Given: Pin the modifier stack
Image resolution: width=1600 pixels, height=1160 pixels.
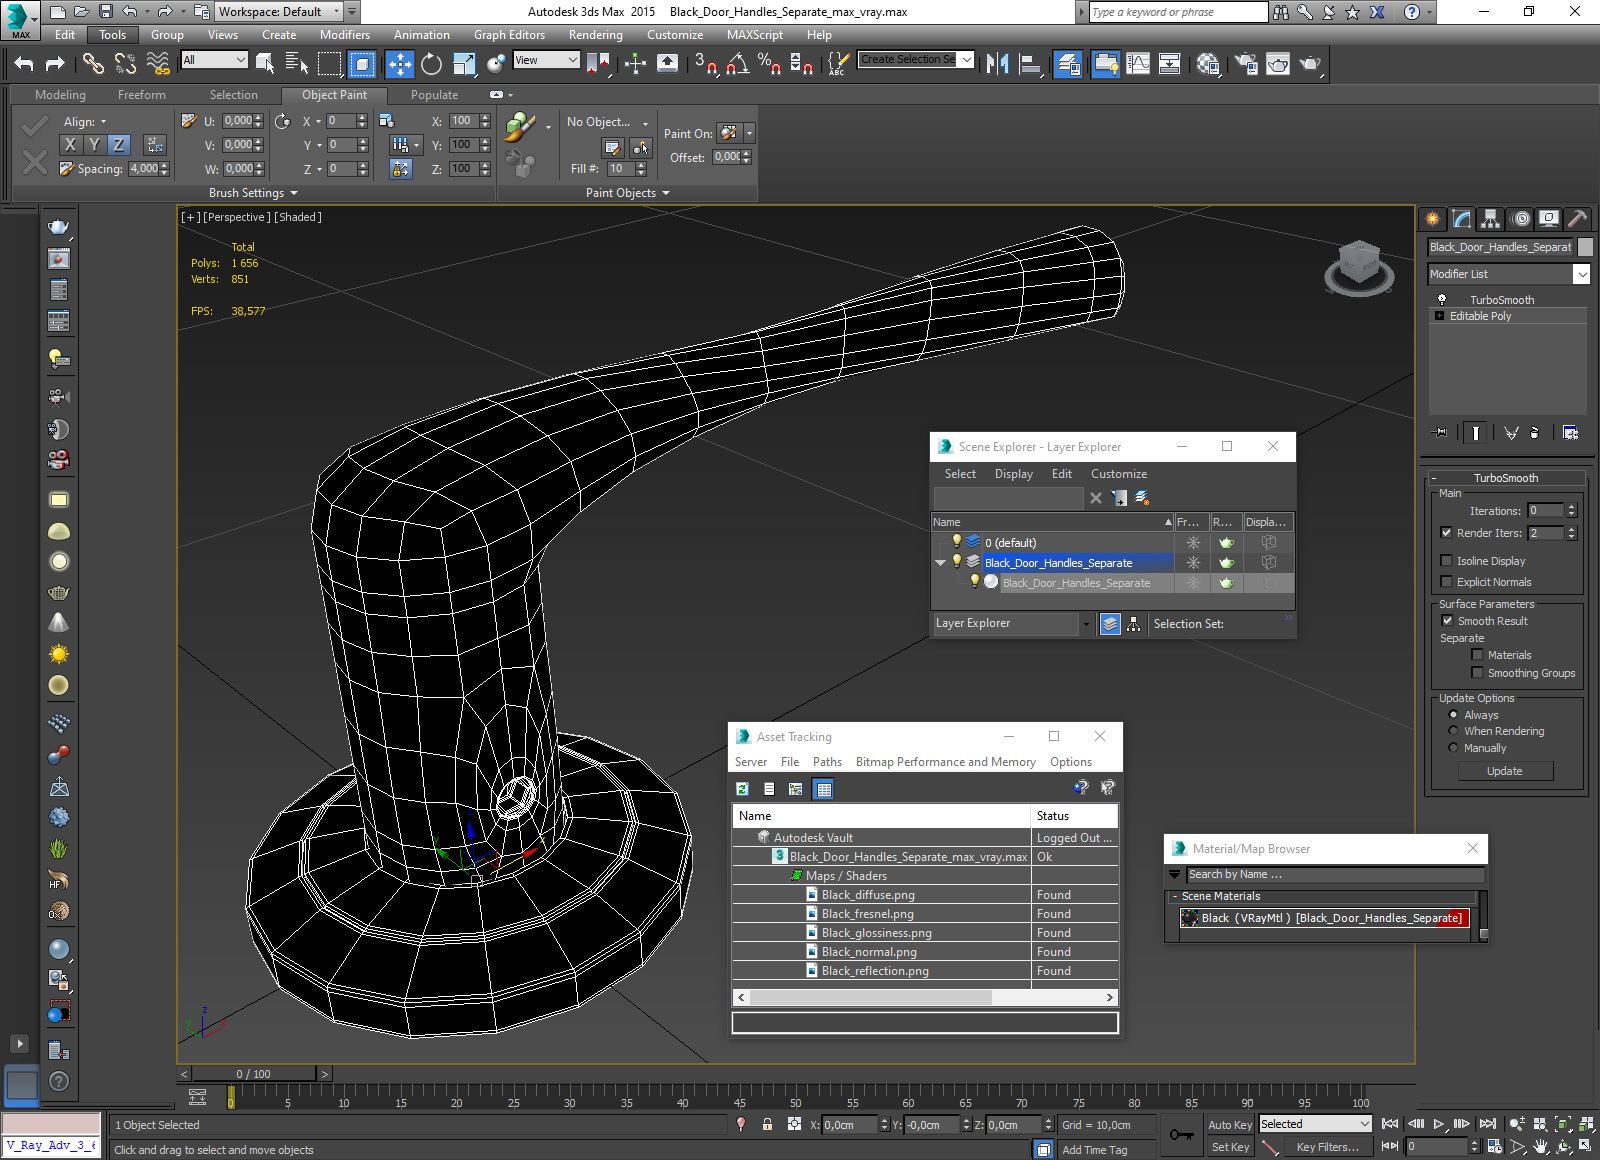Looking at the screenshot, I should [1440, 432].
